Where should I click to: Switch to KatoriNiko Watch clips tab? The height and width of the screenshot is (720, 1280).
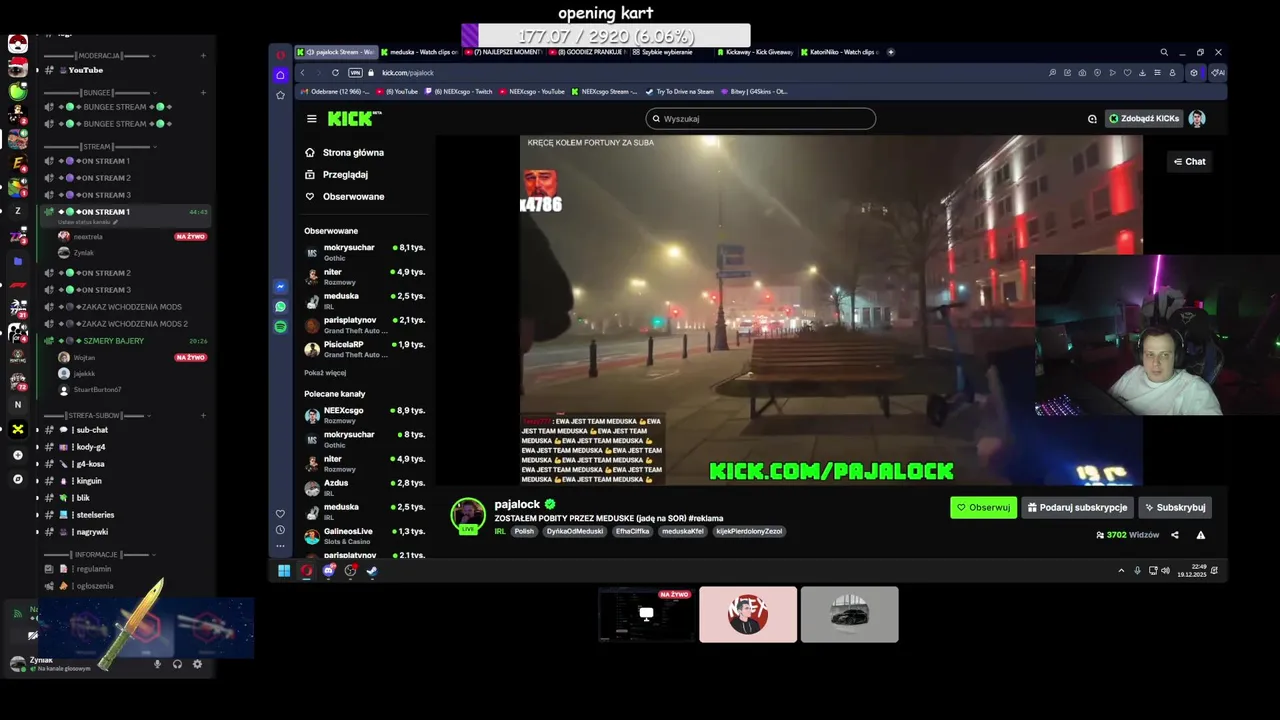click(x=840, y=52)
